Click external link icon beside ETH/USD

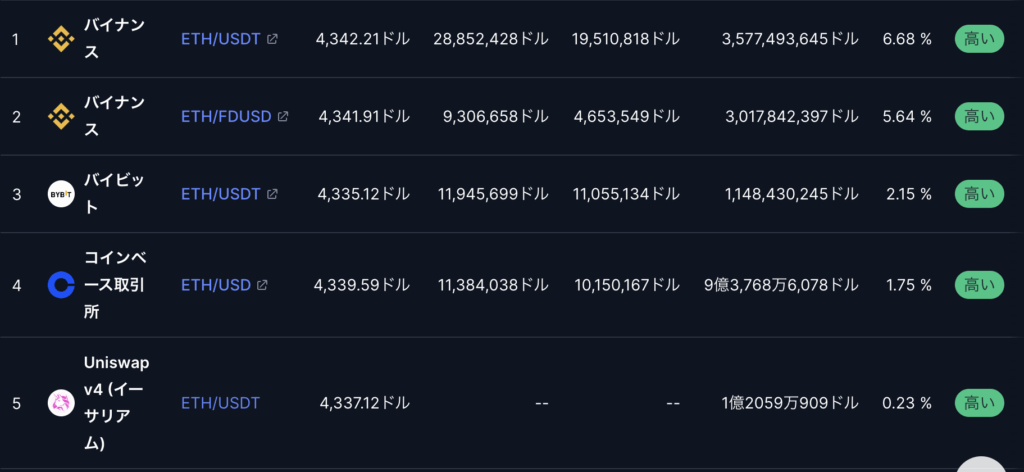[x=262, y=285]
